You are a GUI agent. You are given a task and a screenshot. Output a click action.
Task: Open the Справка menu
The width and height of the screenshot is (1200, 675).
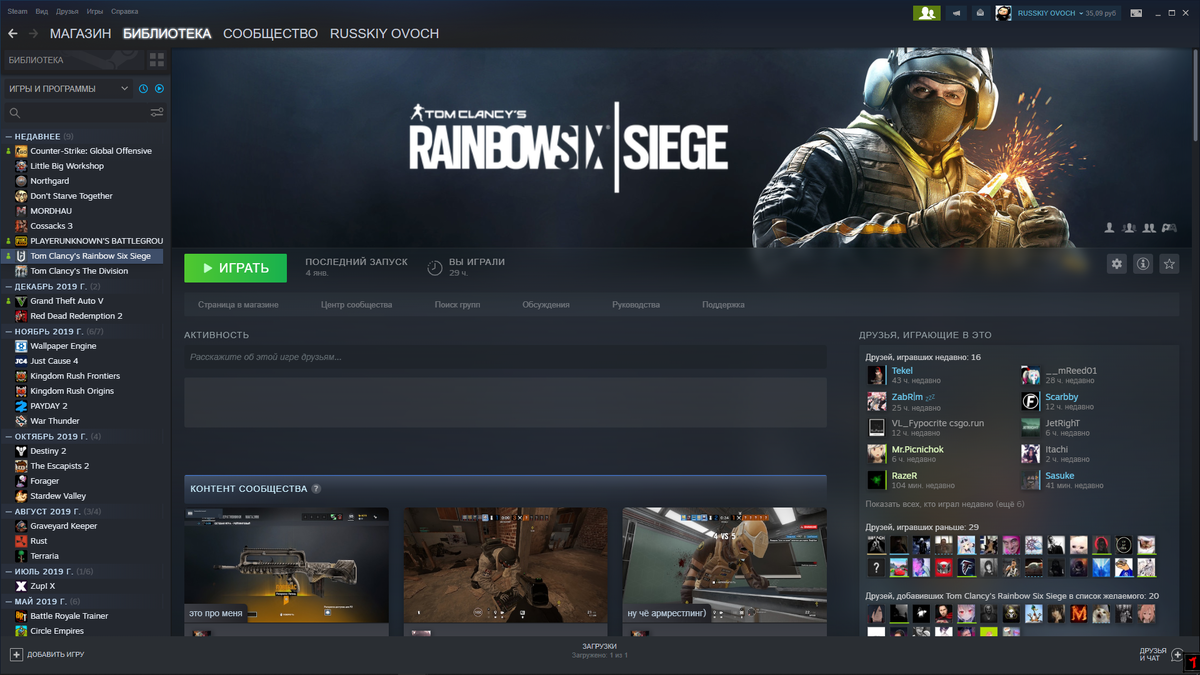pyautogui.click(x=125, y=12)
